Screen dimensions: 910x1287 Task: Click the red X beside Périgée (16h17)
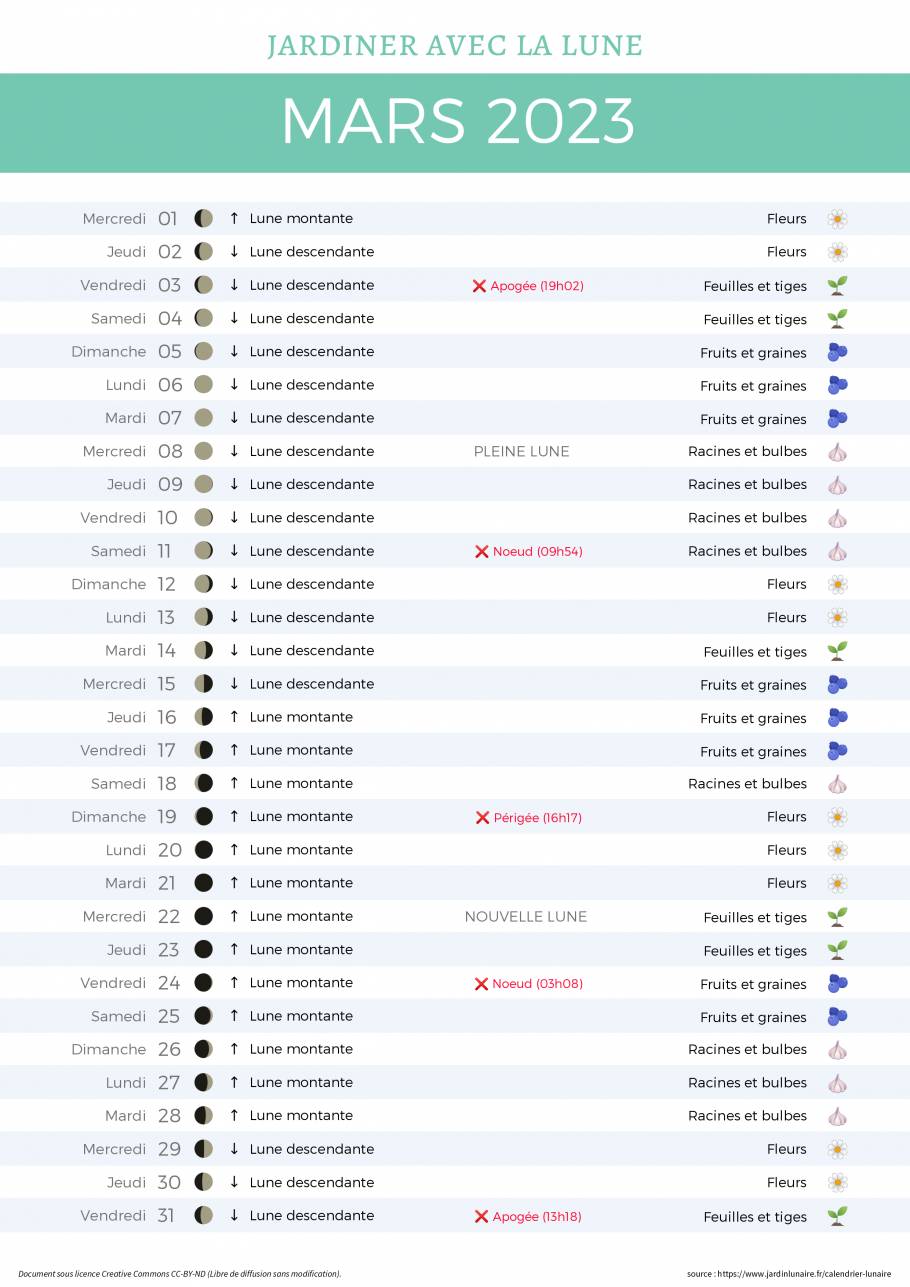pos(482,817)
